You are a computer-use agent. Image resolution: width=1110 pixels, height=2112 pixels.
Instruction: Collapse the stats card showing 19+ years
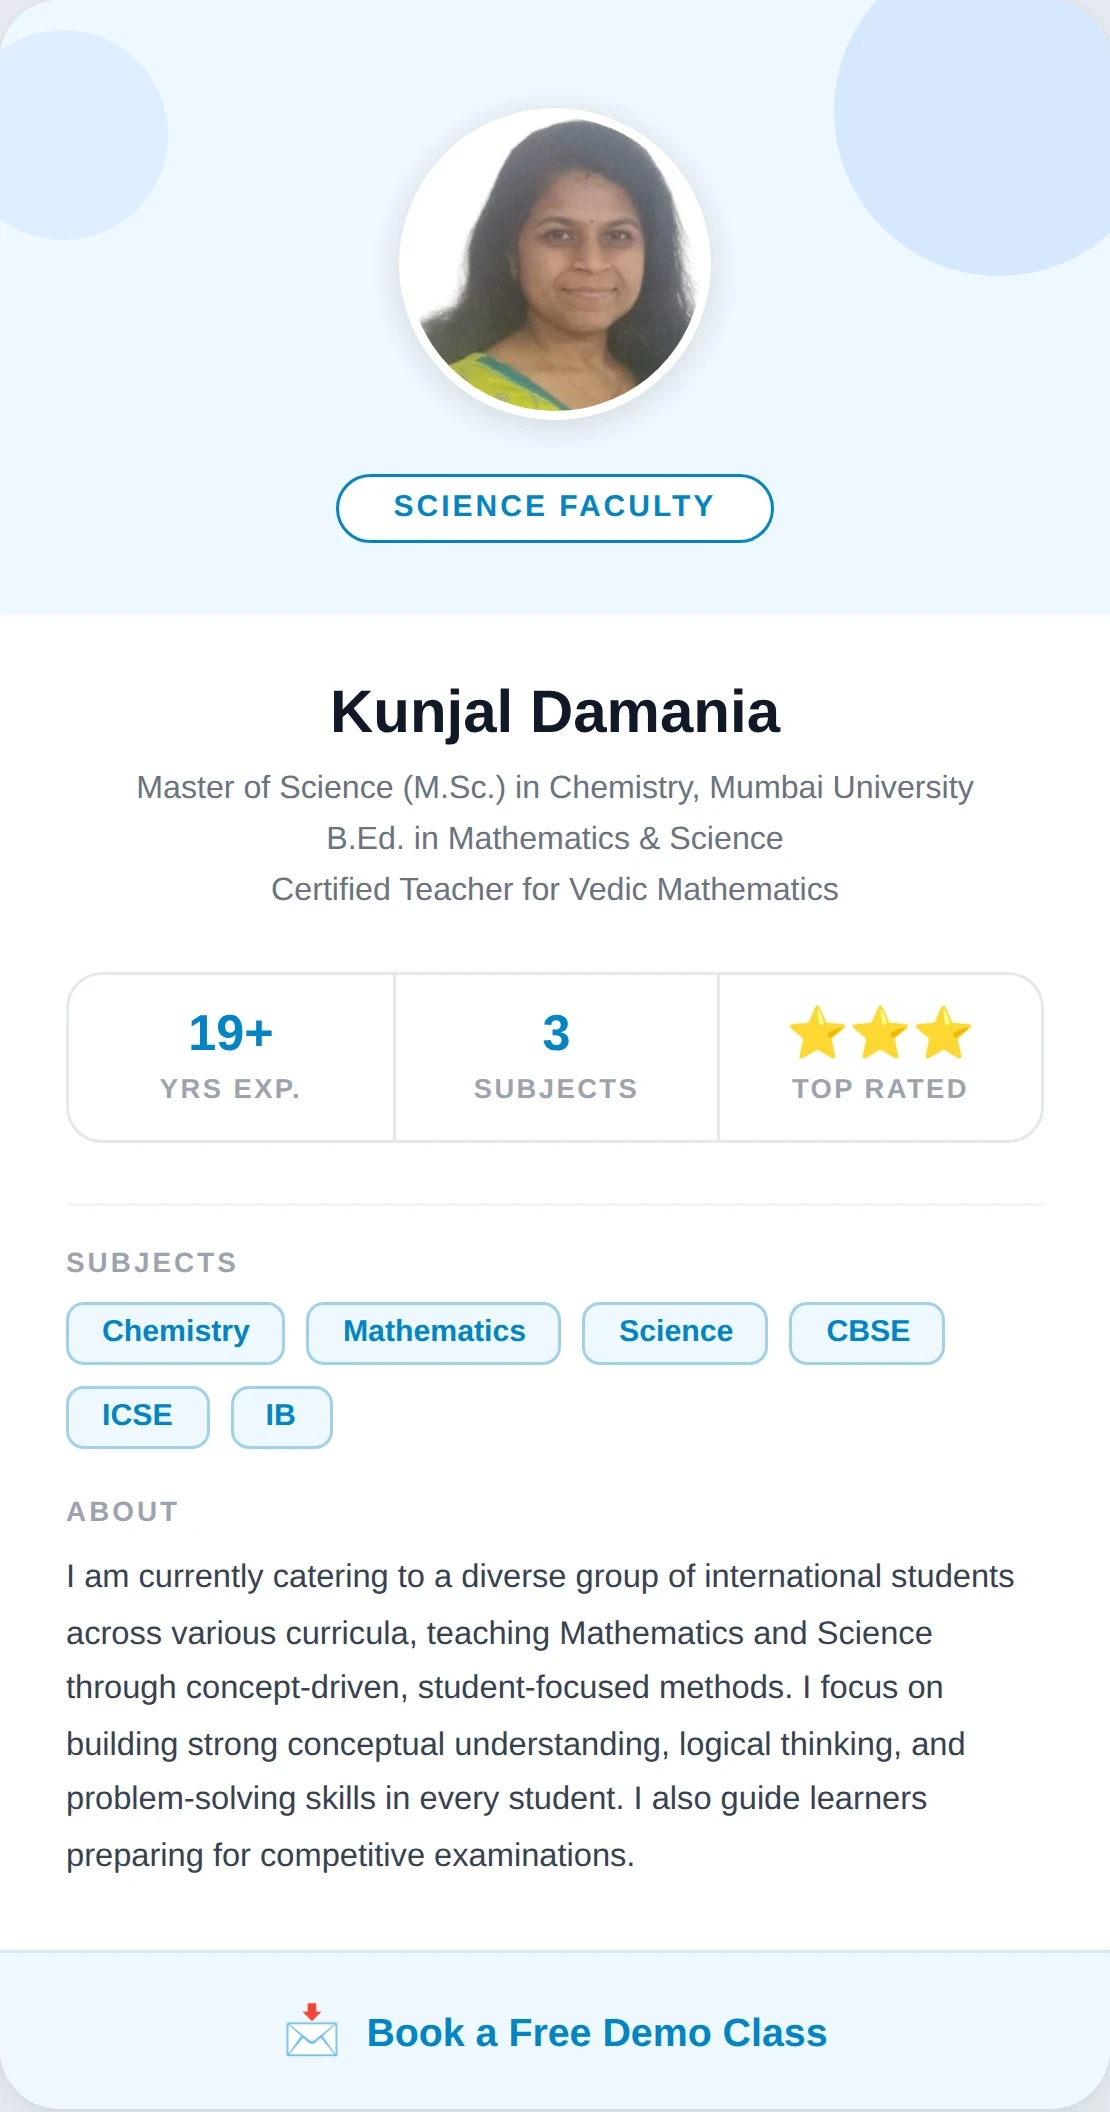point(229,1055)
